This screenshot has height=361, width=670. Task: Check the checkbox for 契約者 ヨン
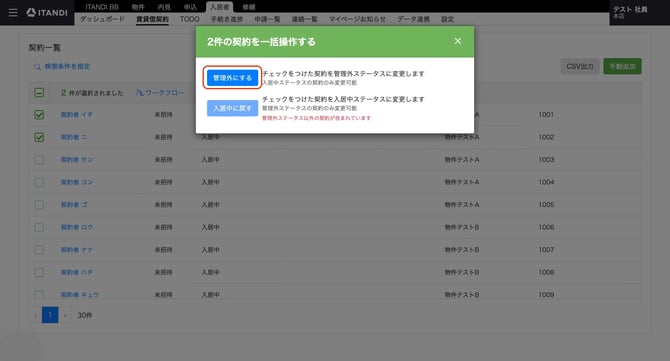click(x=39, y=182)
